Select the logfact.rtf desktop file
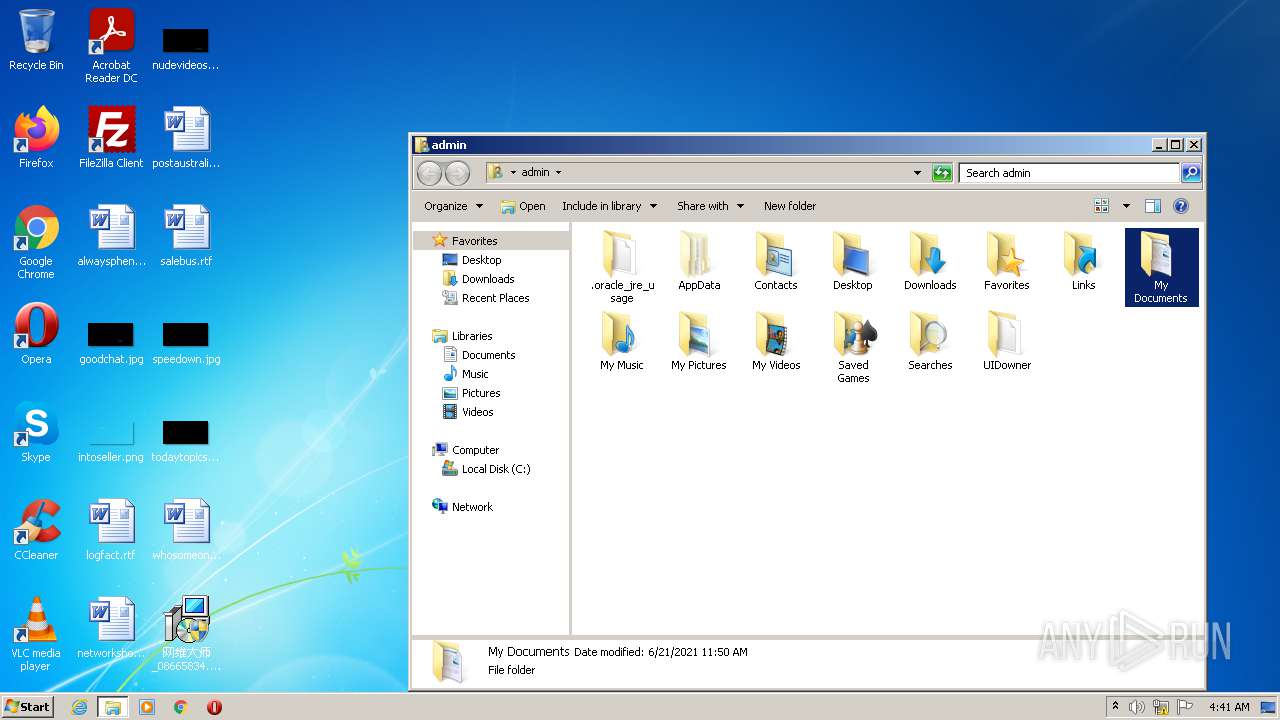 click(x=111, y=530)
